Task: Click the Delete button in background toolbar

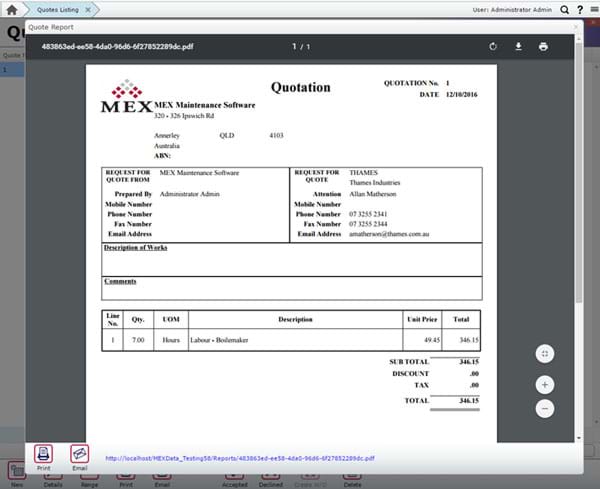Action: point(352,480)
